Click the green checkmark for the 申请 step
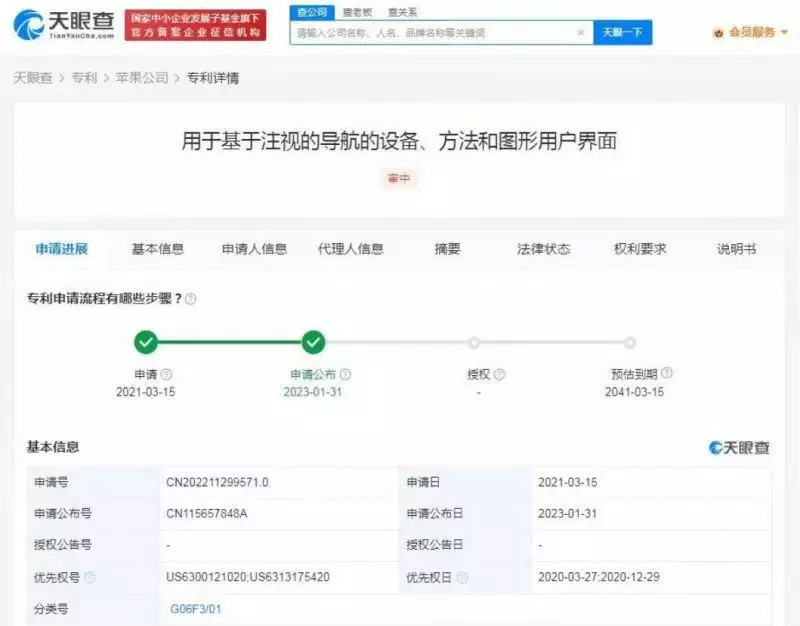This screenshot has height=626, width=800. pos(146,342)
